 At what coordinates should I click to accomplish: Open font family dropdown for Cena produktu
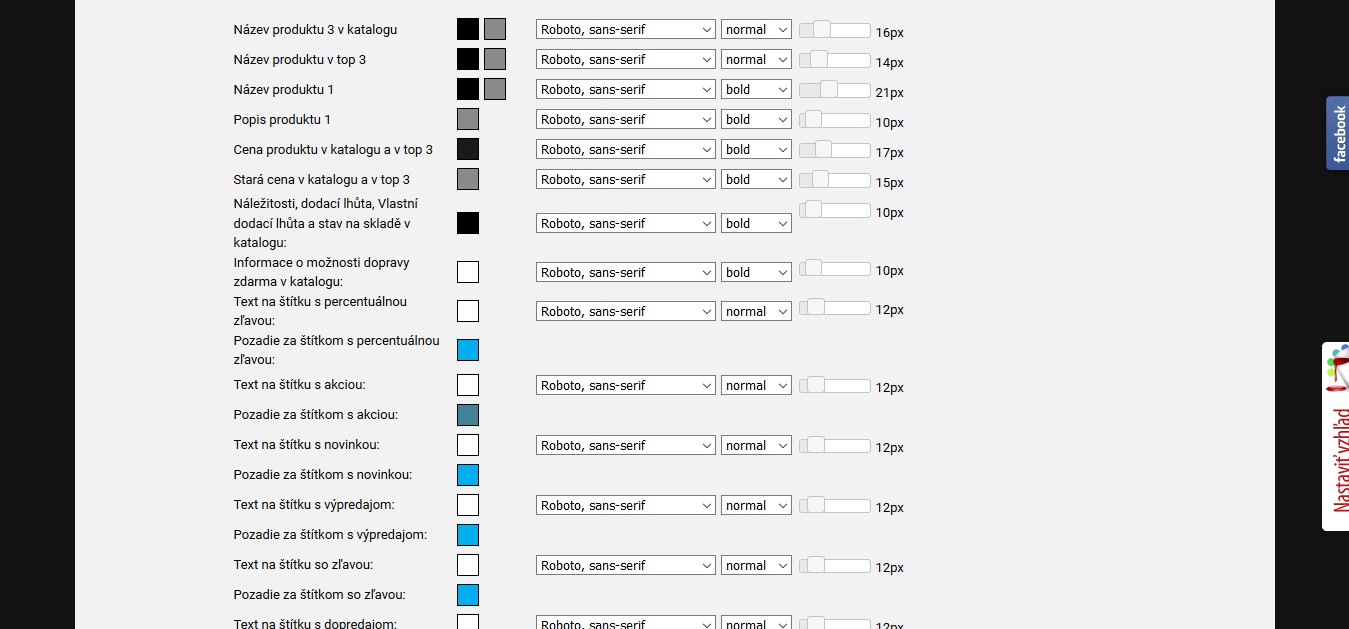pos(626,150)
